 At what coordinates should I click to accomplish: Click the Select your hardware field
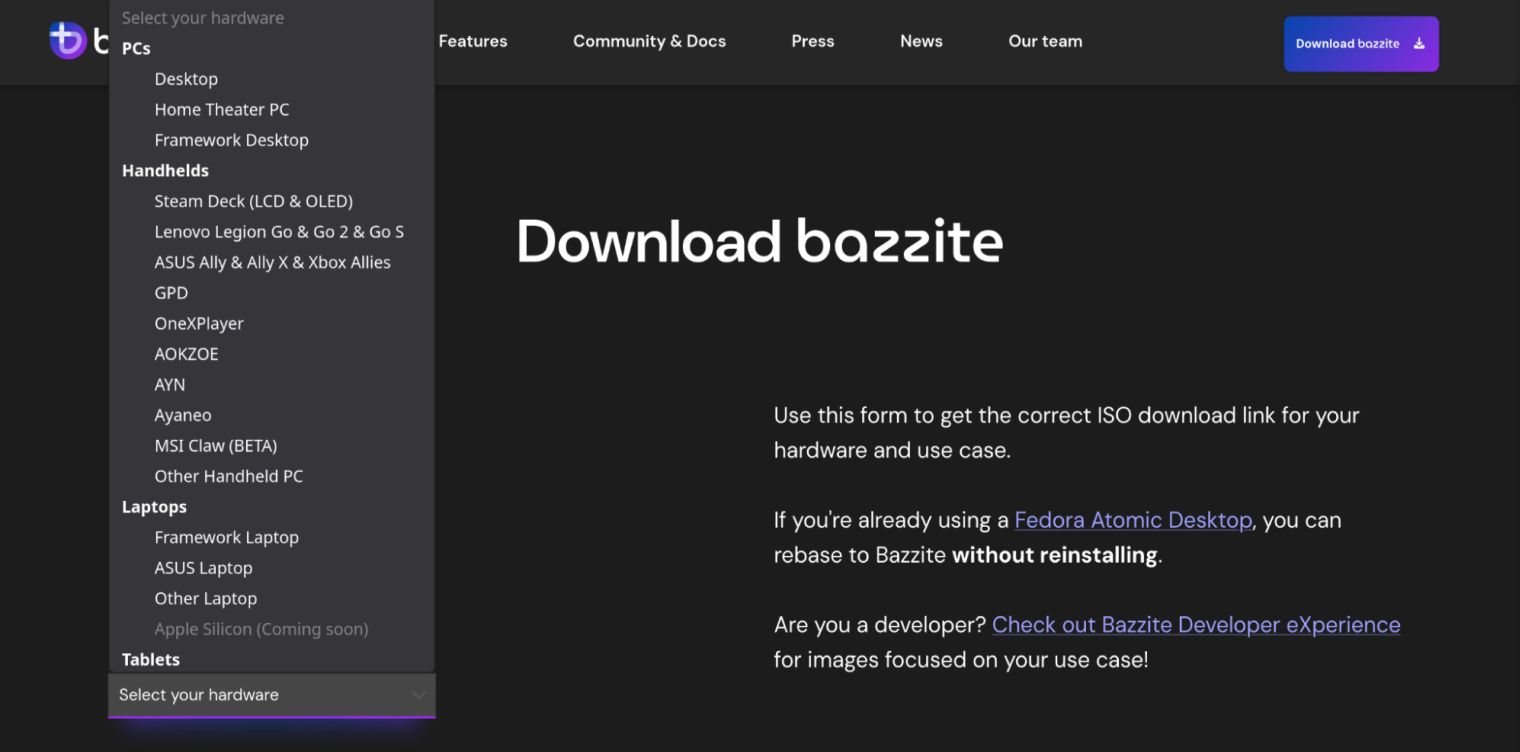[x=250, y=695]
